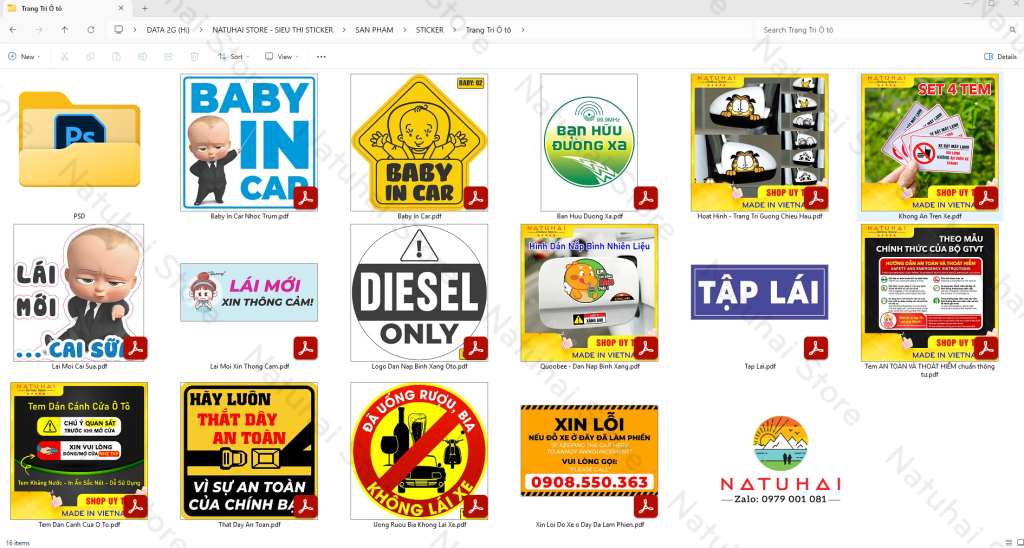Open the New item dropdown

click(x=24, y=57)
